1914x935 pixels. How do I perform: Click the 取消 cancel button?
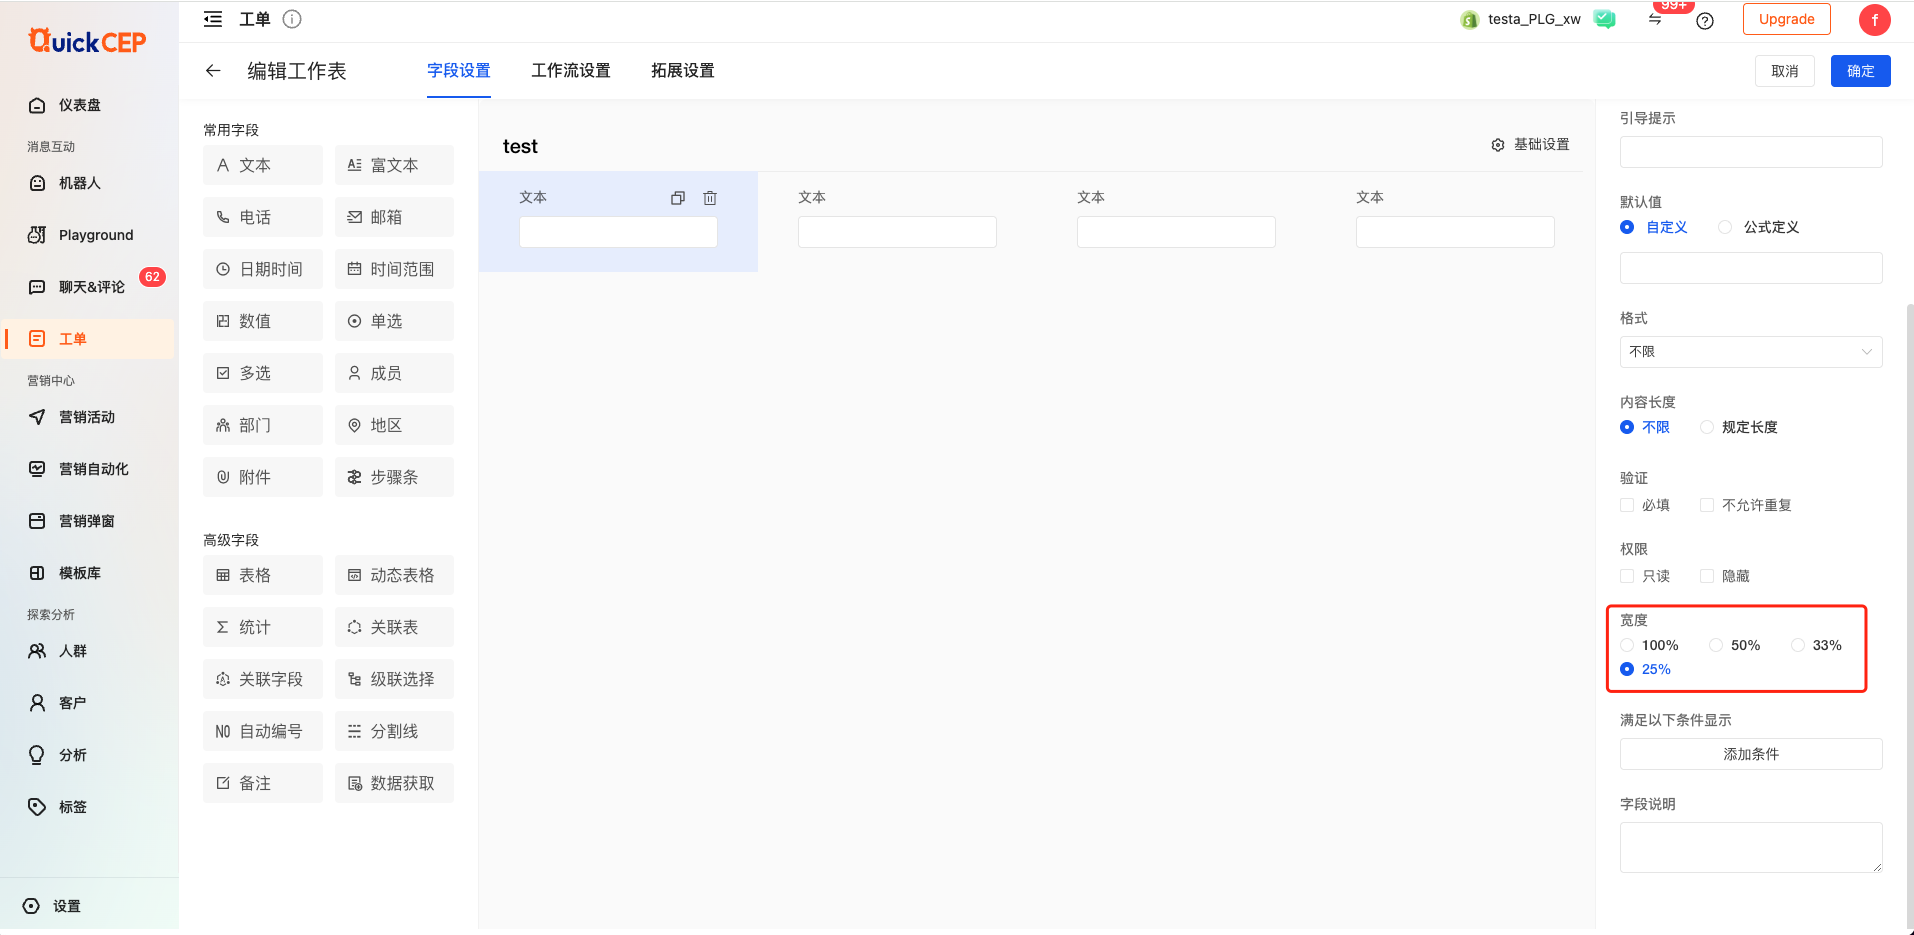(1785, 71)
